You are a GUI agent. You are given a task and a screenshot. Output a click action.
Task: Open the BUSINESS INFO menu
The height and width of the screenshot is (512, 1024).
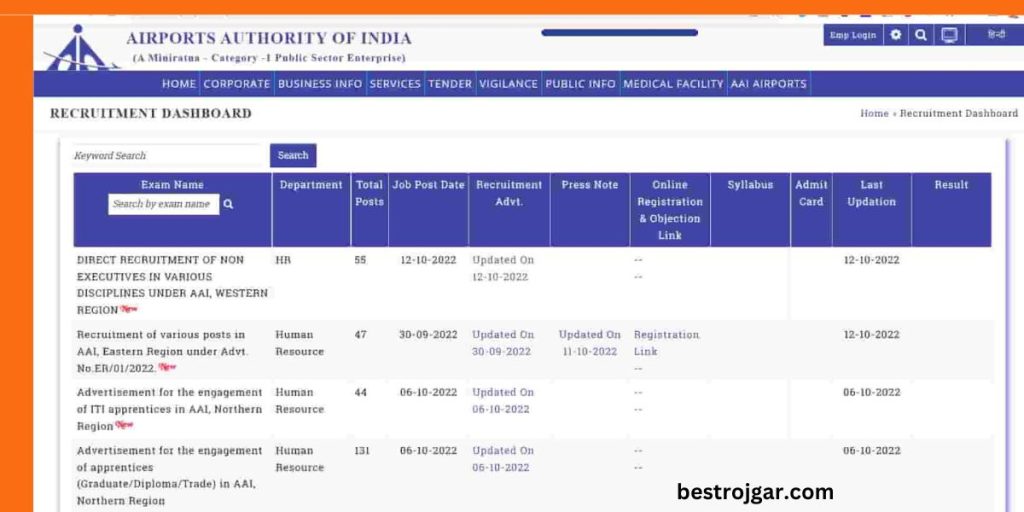320,84
